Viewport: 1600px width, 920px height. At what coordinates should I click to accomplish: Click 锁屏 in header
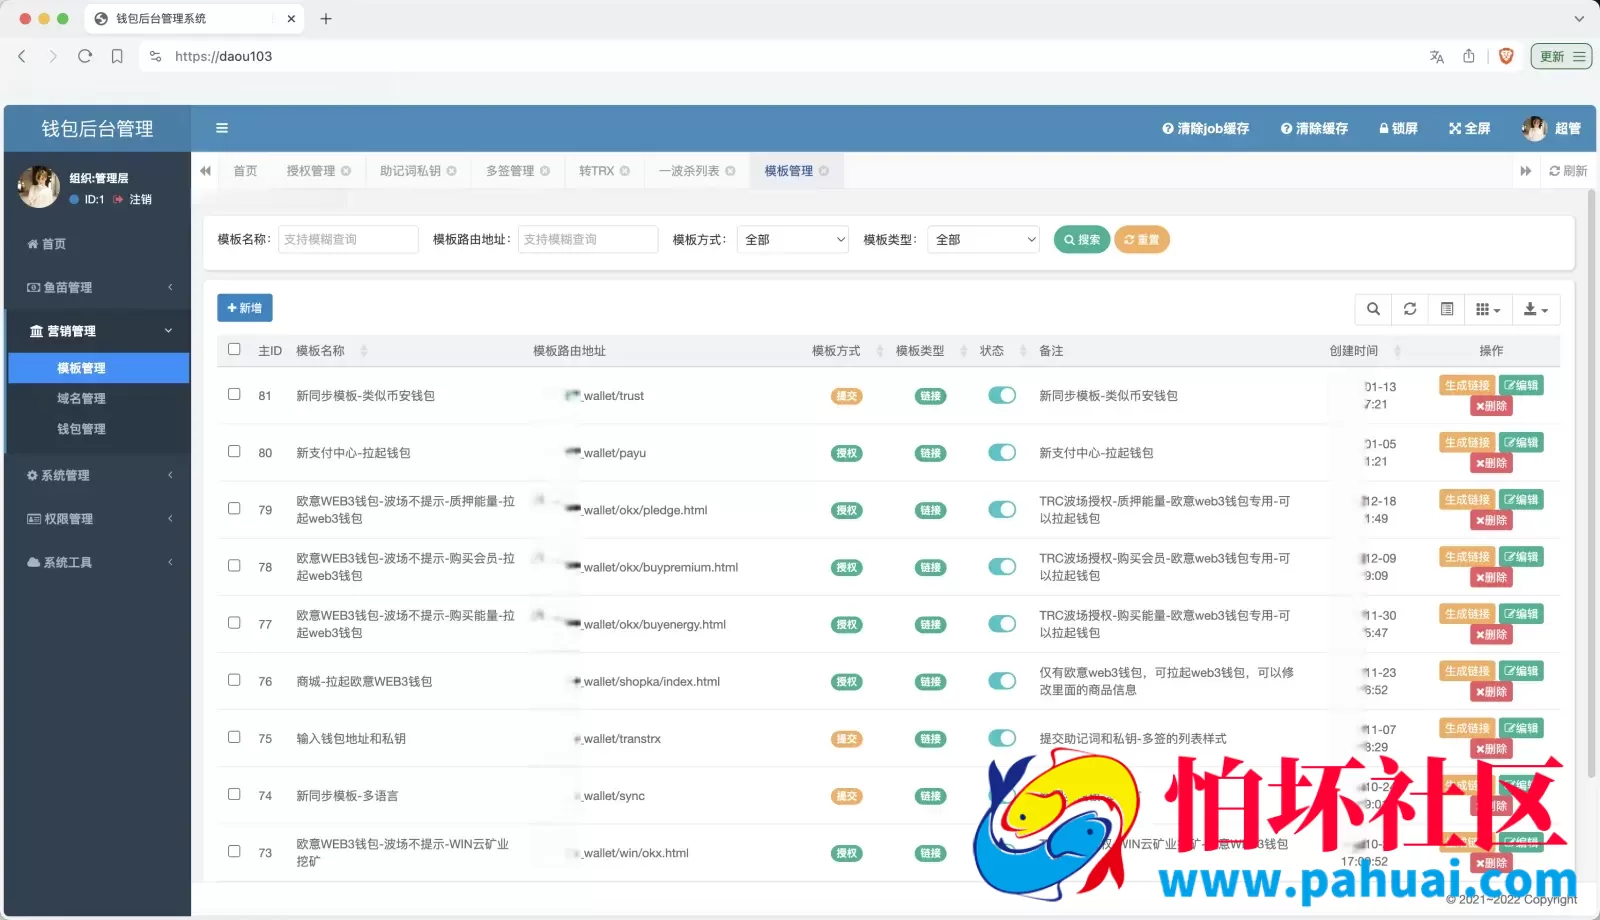click(1398, 128)
